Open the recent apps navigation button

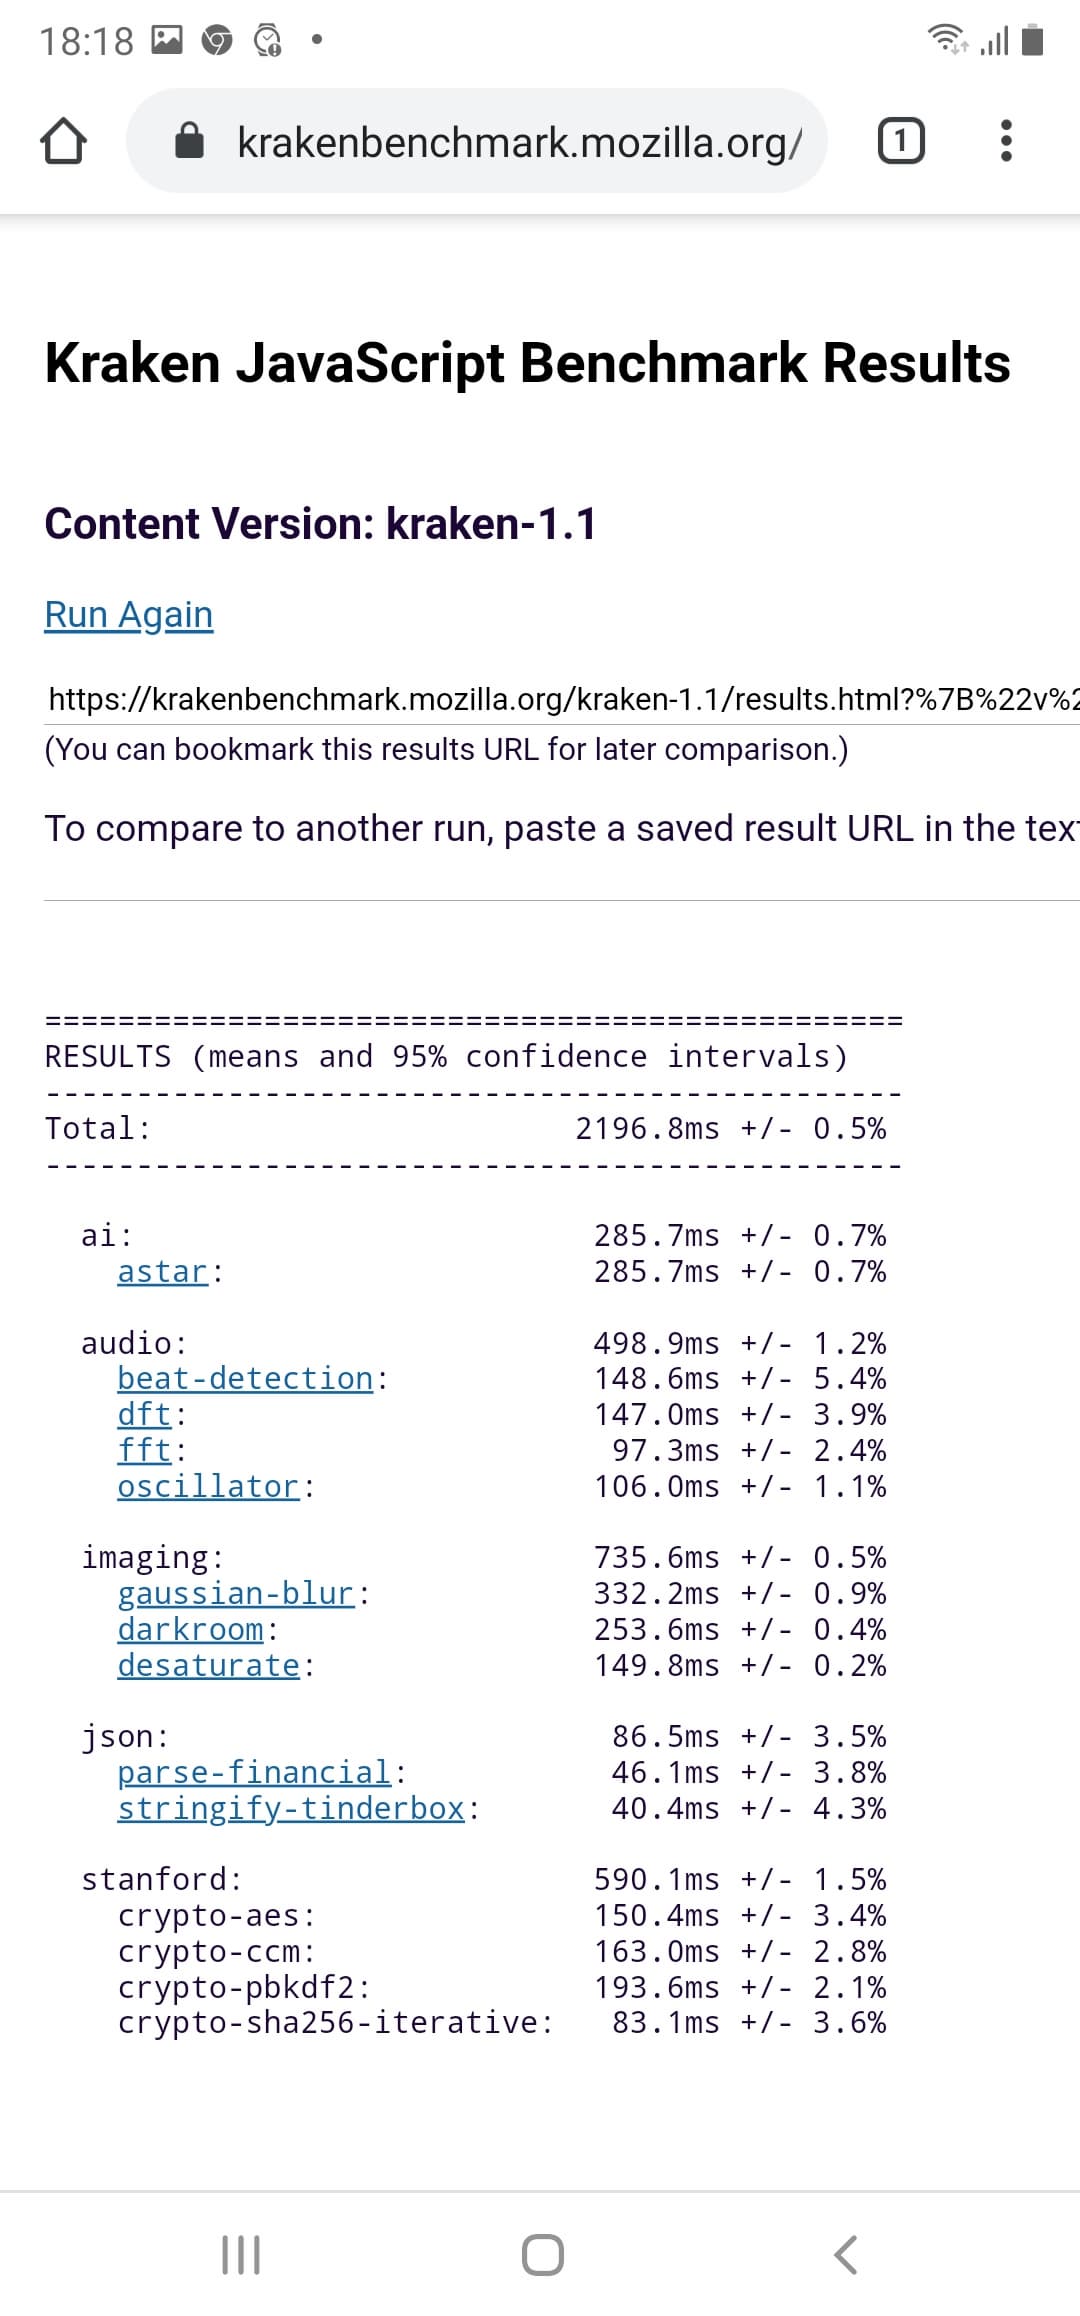click(x=240, y=2255)
